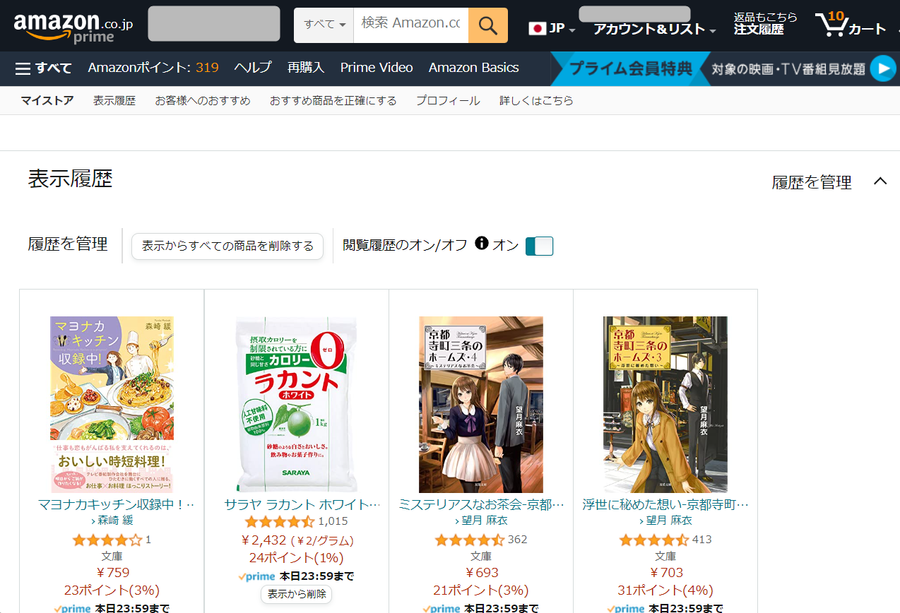Open the 詳しくはこちら tab
Viewport: 900px width, 613px height.
[x=536, y=100]
